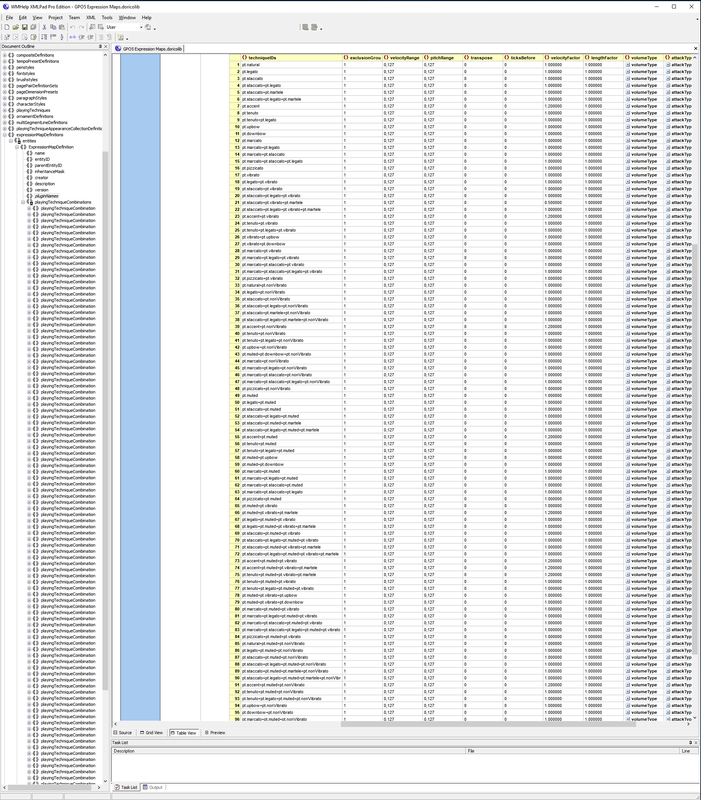
Task: Expand the compositeDefinitions tree node
Action: (x=5, y=55)
